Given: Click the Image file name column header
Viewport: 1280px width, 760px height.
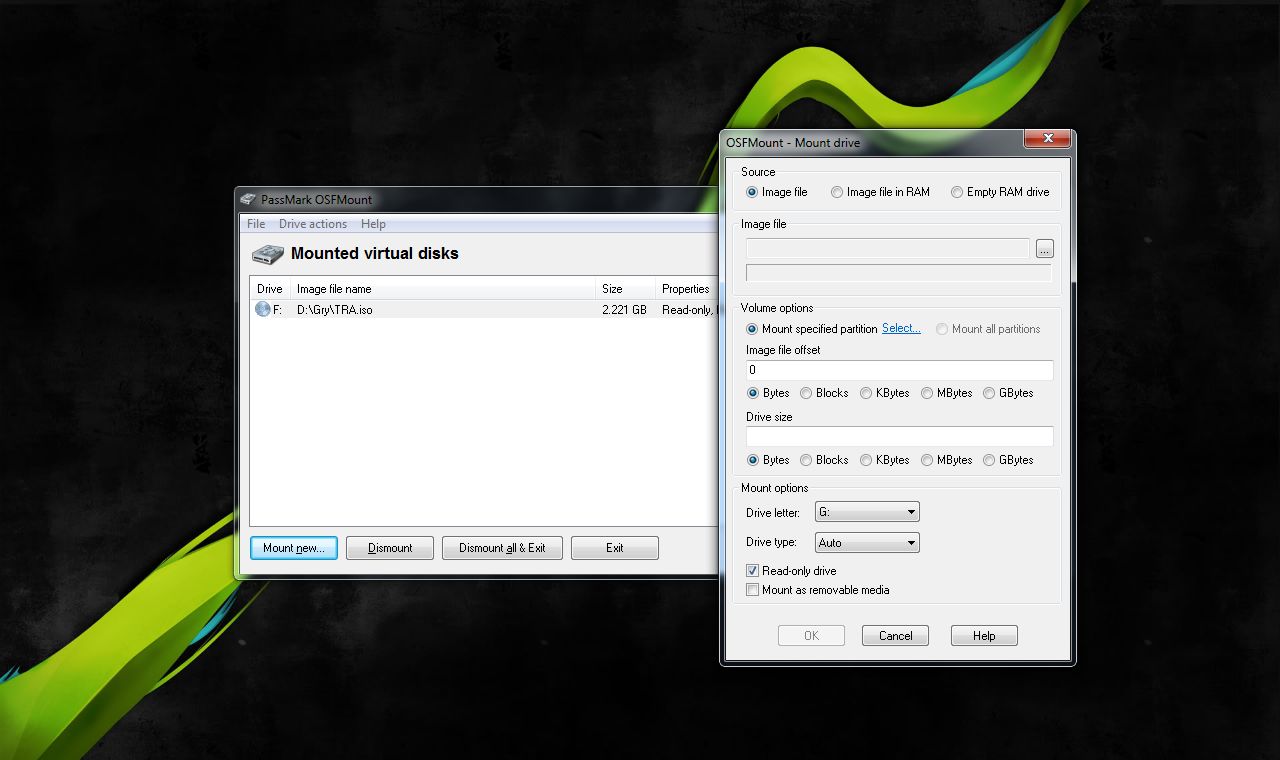Looking at the screenshot, I should (443, 289).
